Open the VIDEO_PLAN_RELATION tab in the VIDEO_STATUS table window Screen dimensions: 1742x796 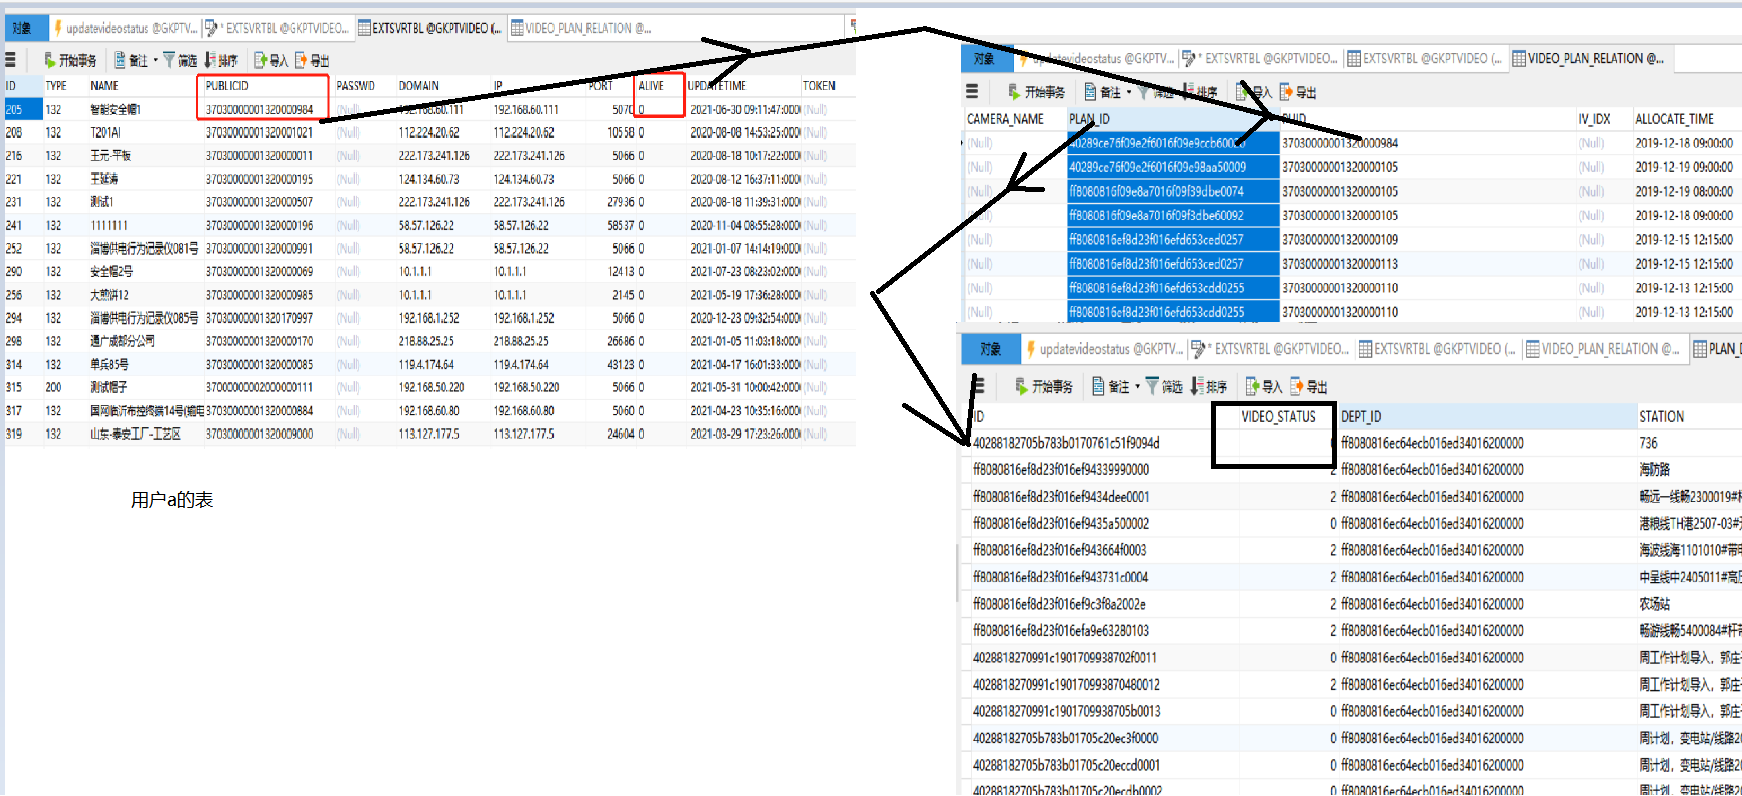(x=1602, y=349)
